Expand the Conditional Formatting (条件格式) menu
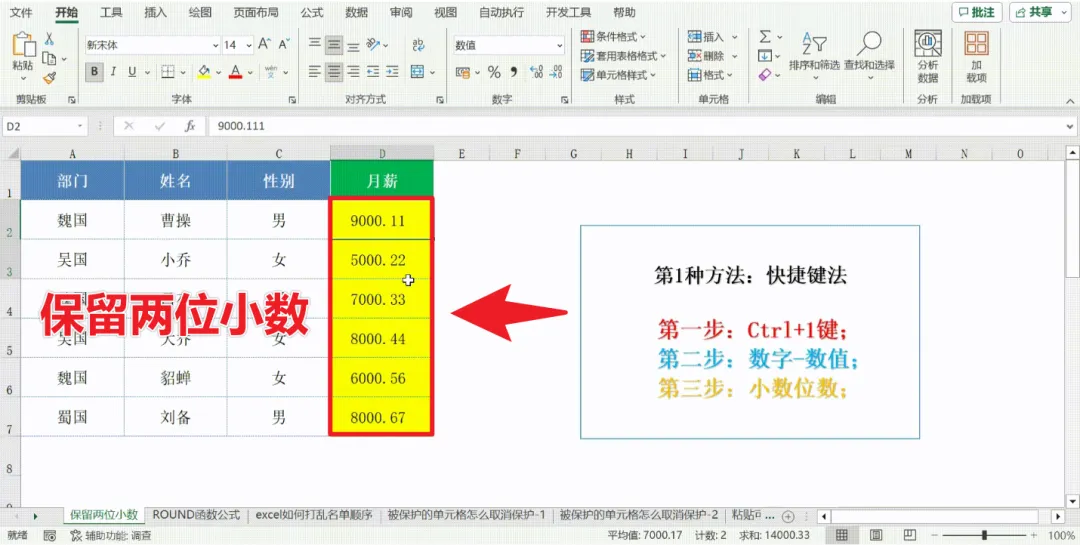 pyautogui.click(x=614, y=37)
